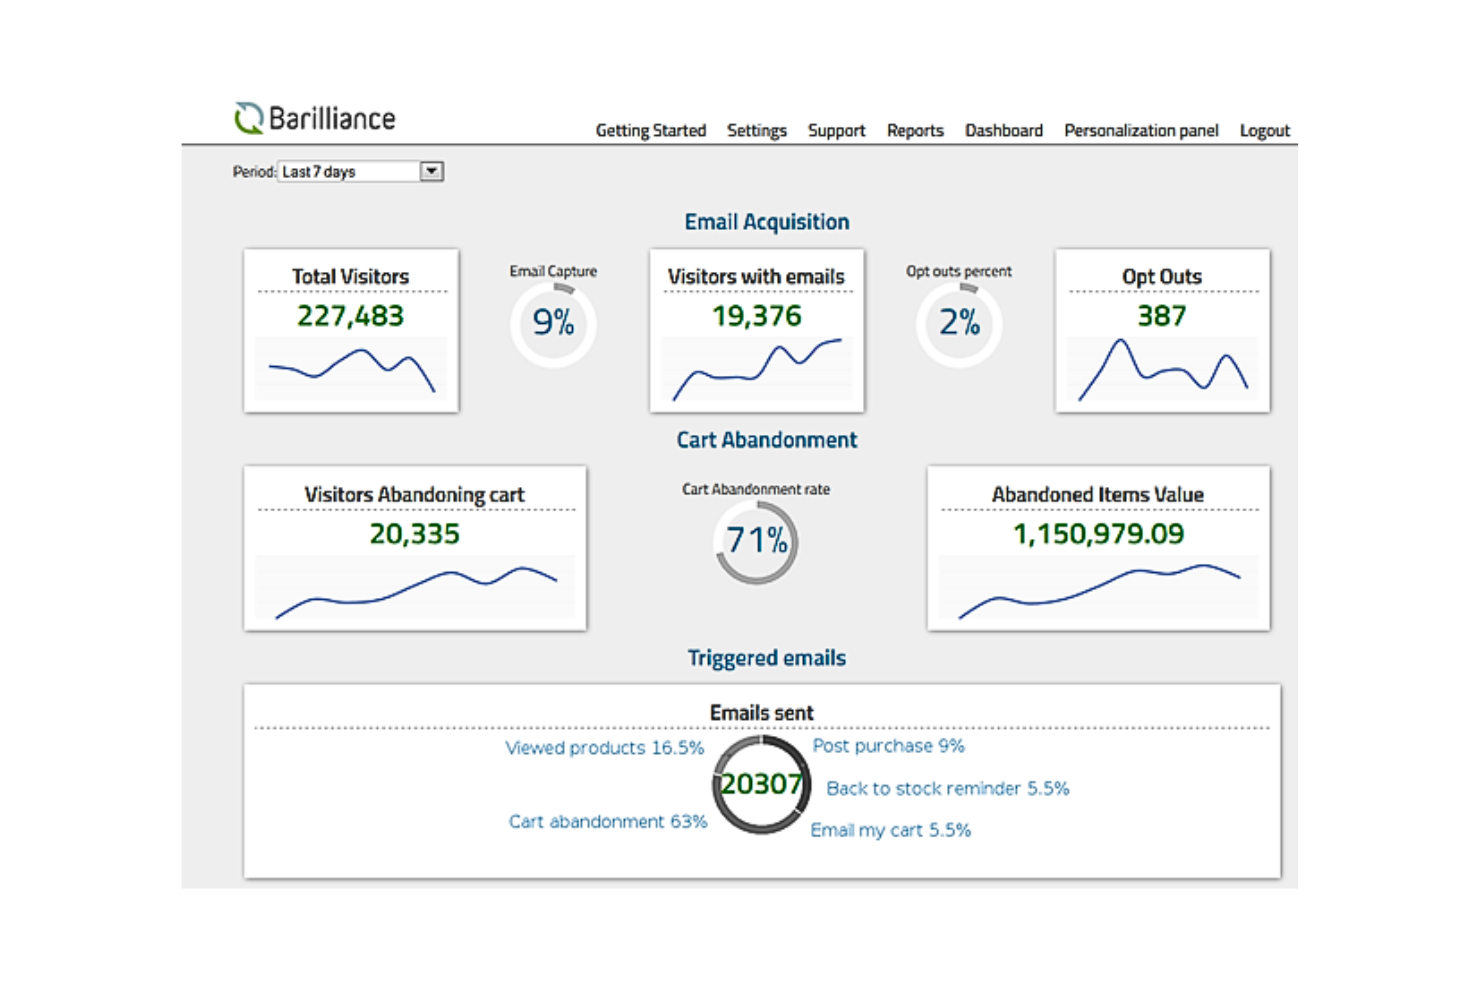This screenshot has height=987, width=1480.
Task: Select the Email Capture 9% gauge
Action: [x=553, y=322]
